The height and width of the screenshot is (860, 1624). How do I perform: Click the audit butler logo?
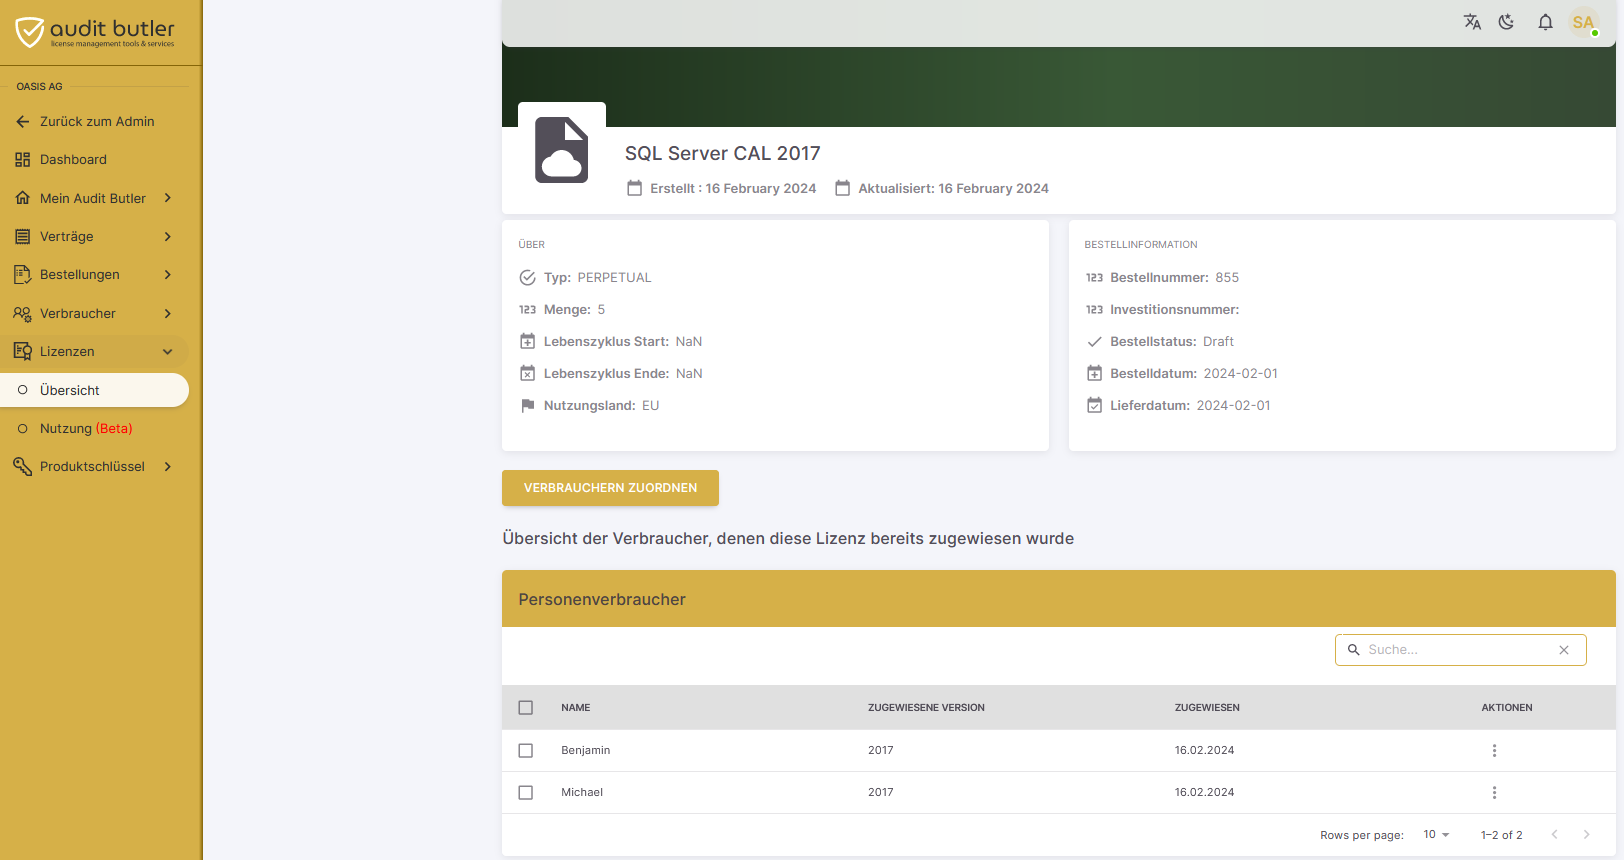pyautogui.click(x=95, y=32)
